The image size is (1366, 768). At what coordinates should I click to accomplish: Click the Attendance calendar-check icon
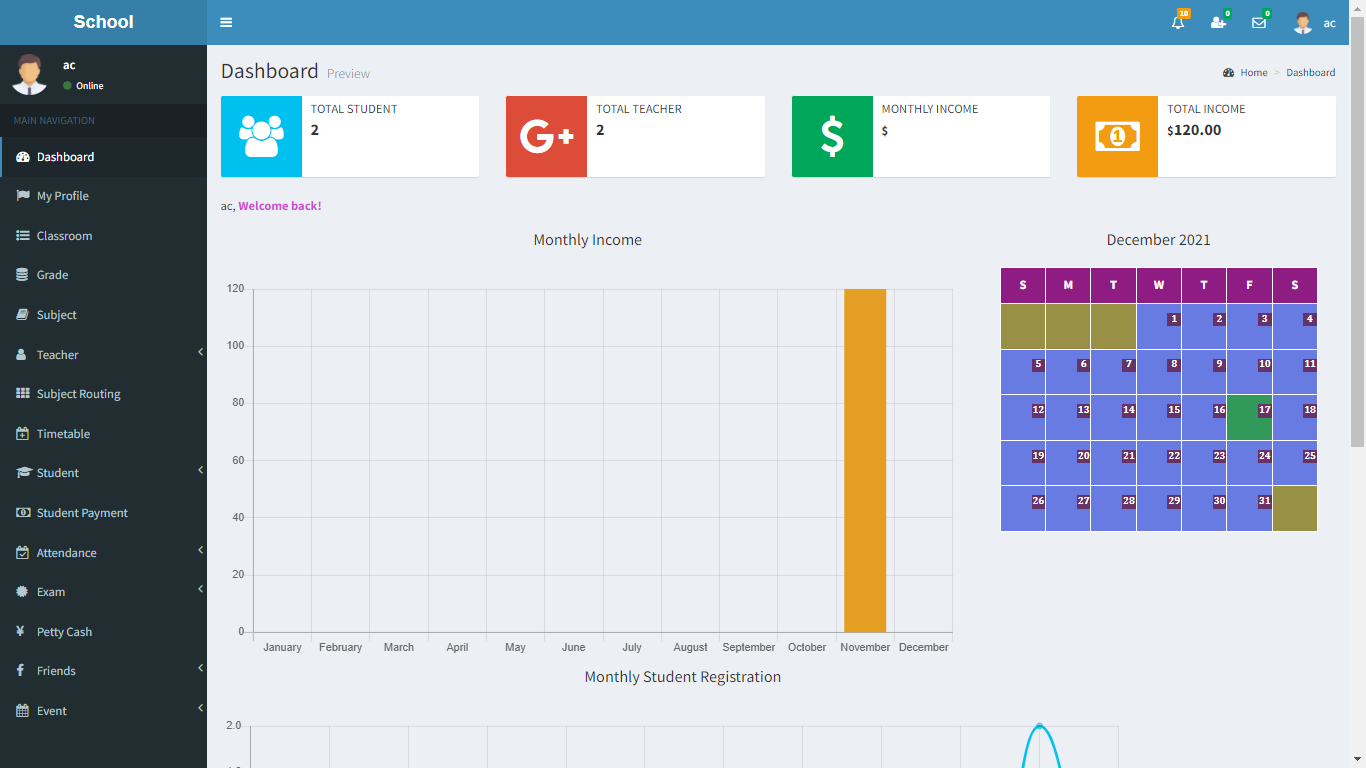point(23,553)
